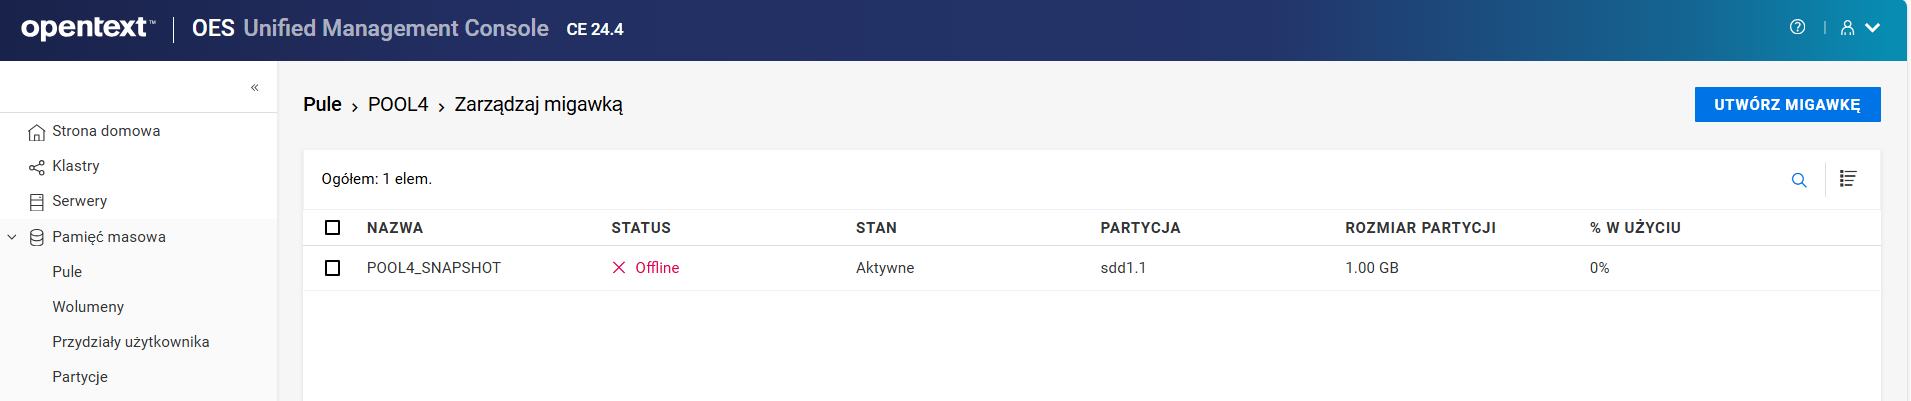Open the help question mark icon
Image resolution: width=1911 pixels, height=401 pixels.
(x=1797, y=28)
